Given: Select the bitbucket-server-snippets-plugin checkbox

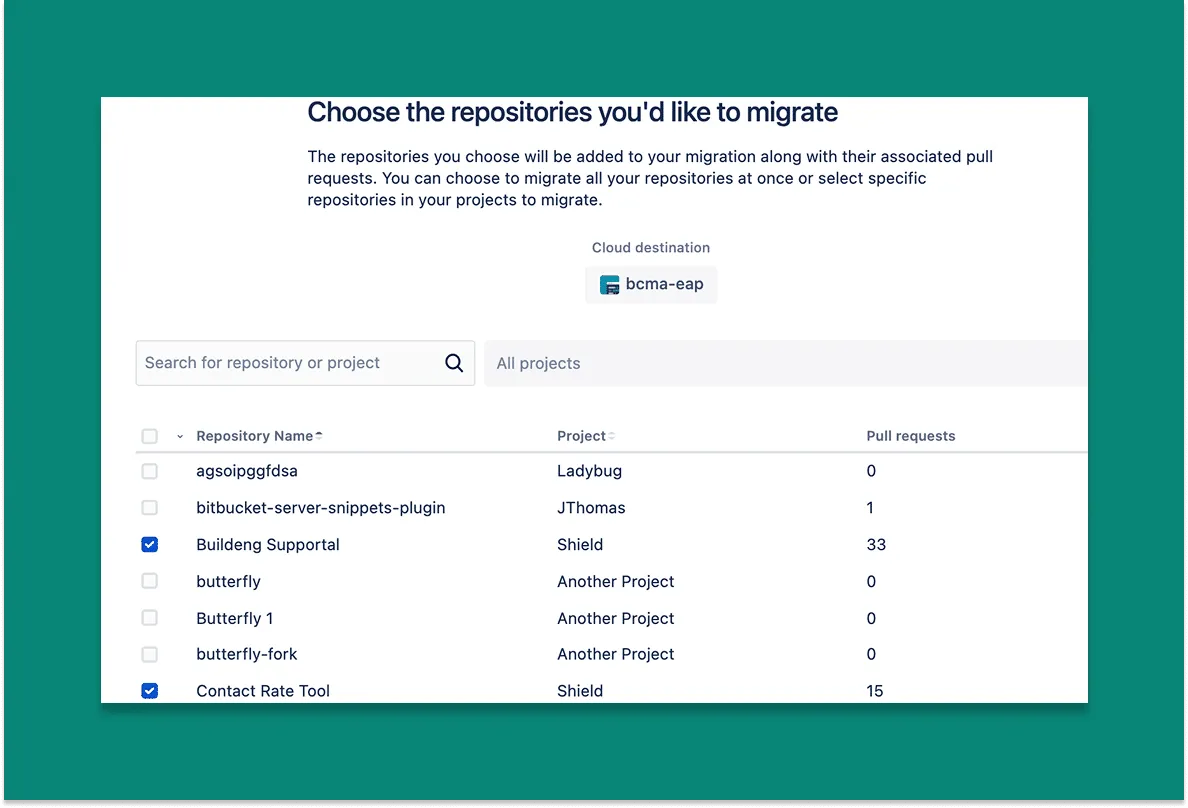Looking at the screenshot, I should coord(150,508).
